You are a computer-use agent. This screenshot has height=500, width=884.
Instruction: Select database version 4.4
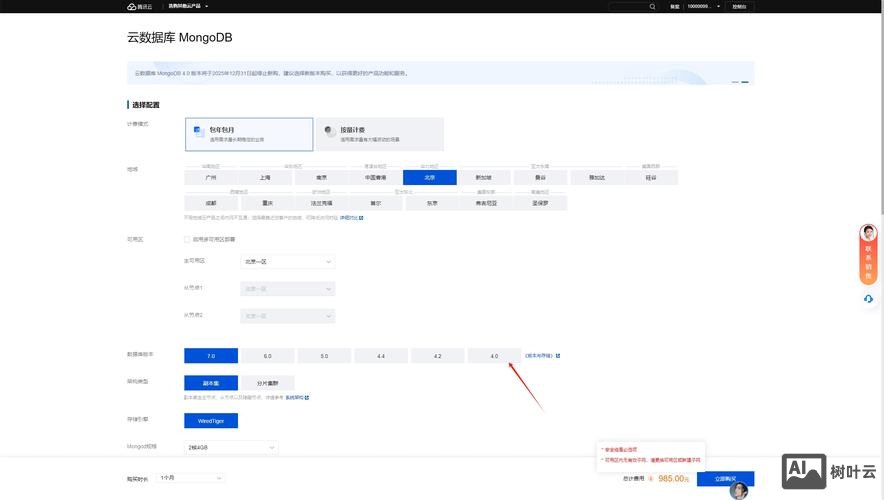(x=381, y=356)
